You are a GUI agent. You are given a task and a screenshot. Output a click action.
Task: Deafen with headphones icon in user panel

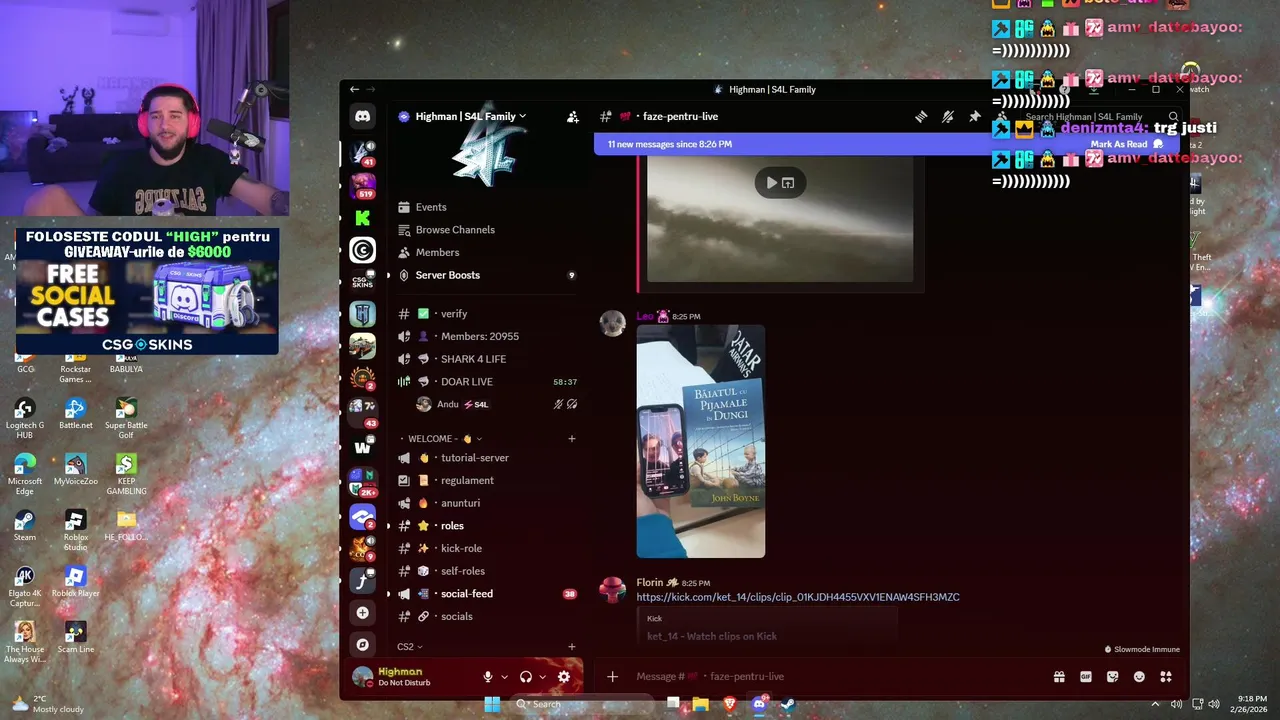click(x=526, y=677)
